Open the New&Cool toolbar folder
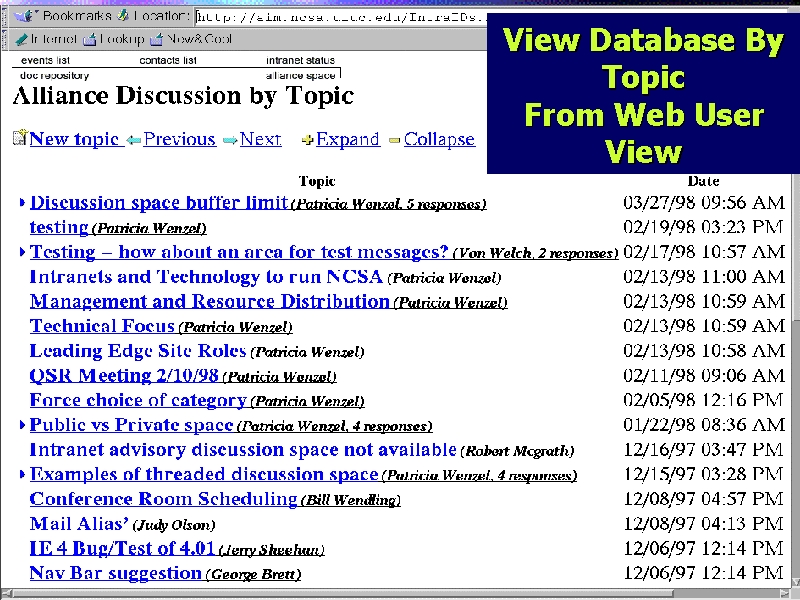800x600 pixels. pos(191,39)
